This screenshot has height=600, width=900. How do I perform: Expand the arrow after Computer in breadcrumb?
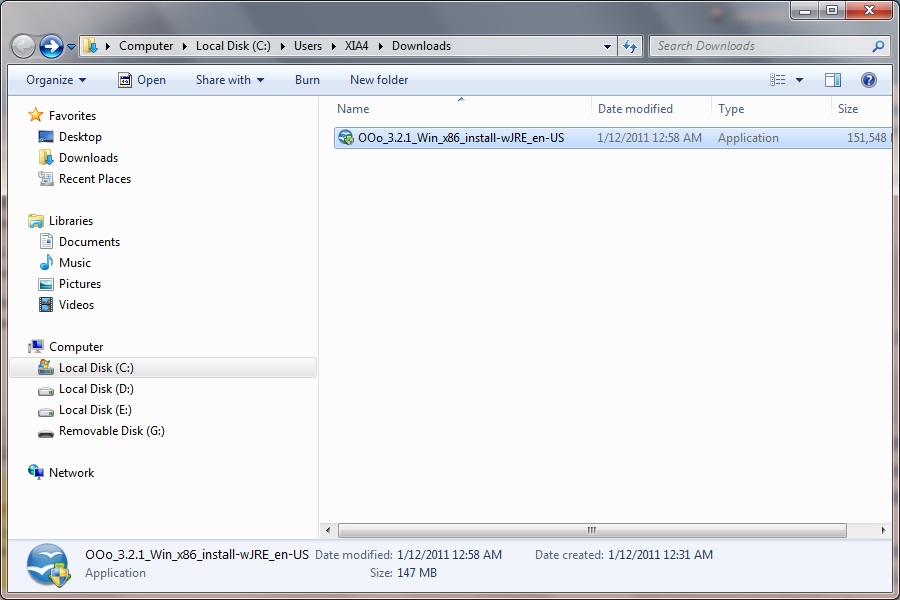tap(185, 47)
